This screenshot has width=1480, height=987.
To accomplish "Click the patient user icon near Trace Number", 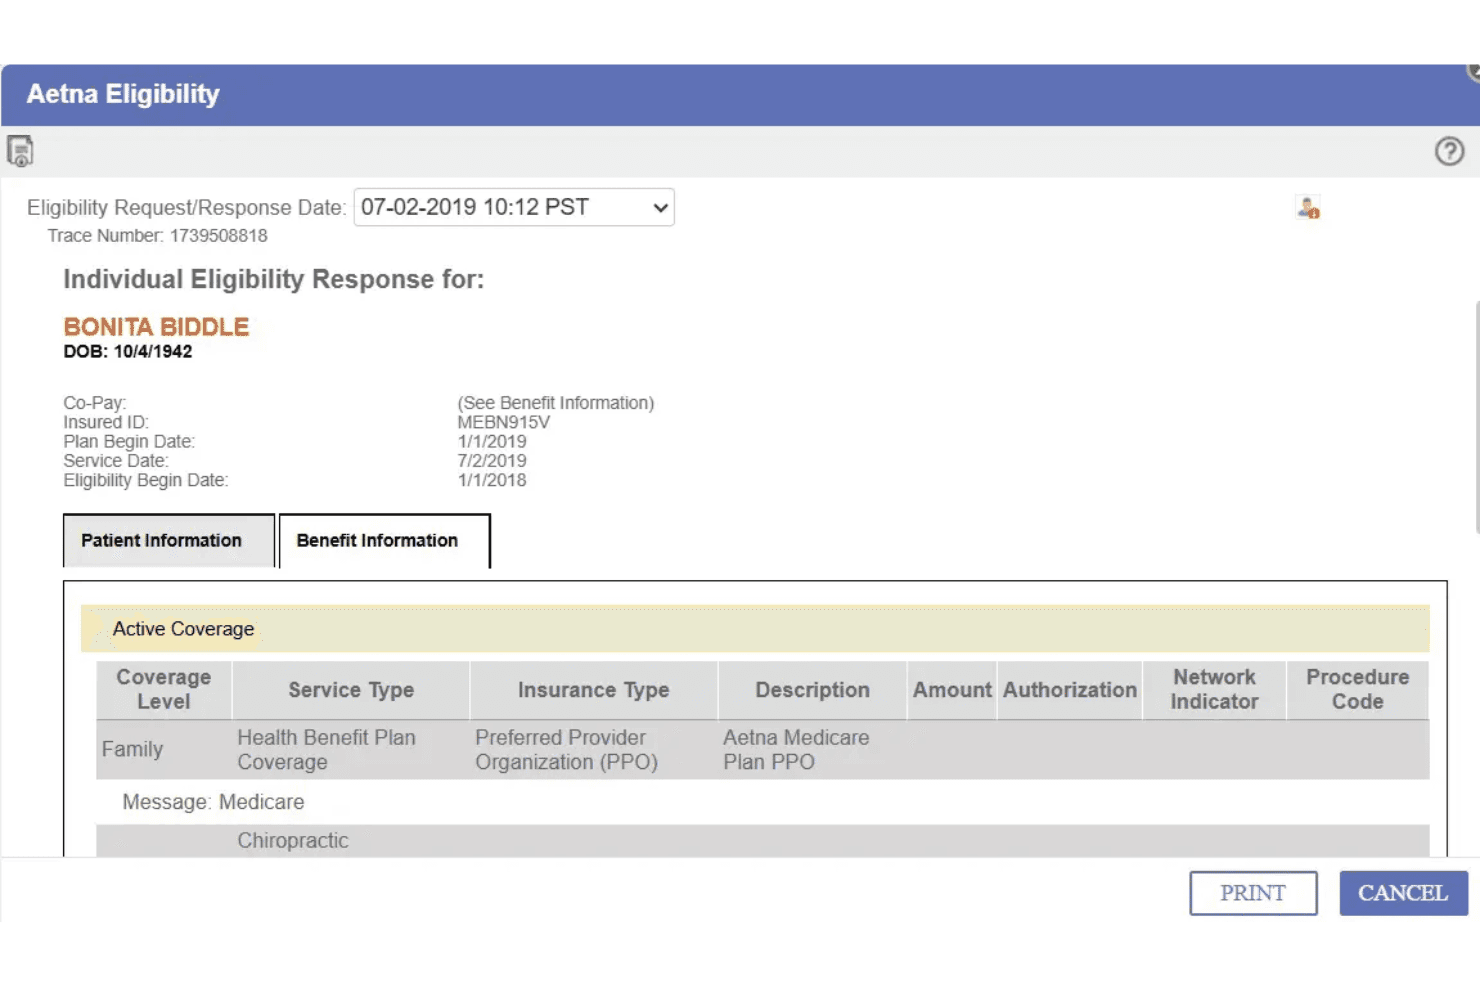I will coord(1308,208).
